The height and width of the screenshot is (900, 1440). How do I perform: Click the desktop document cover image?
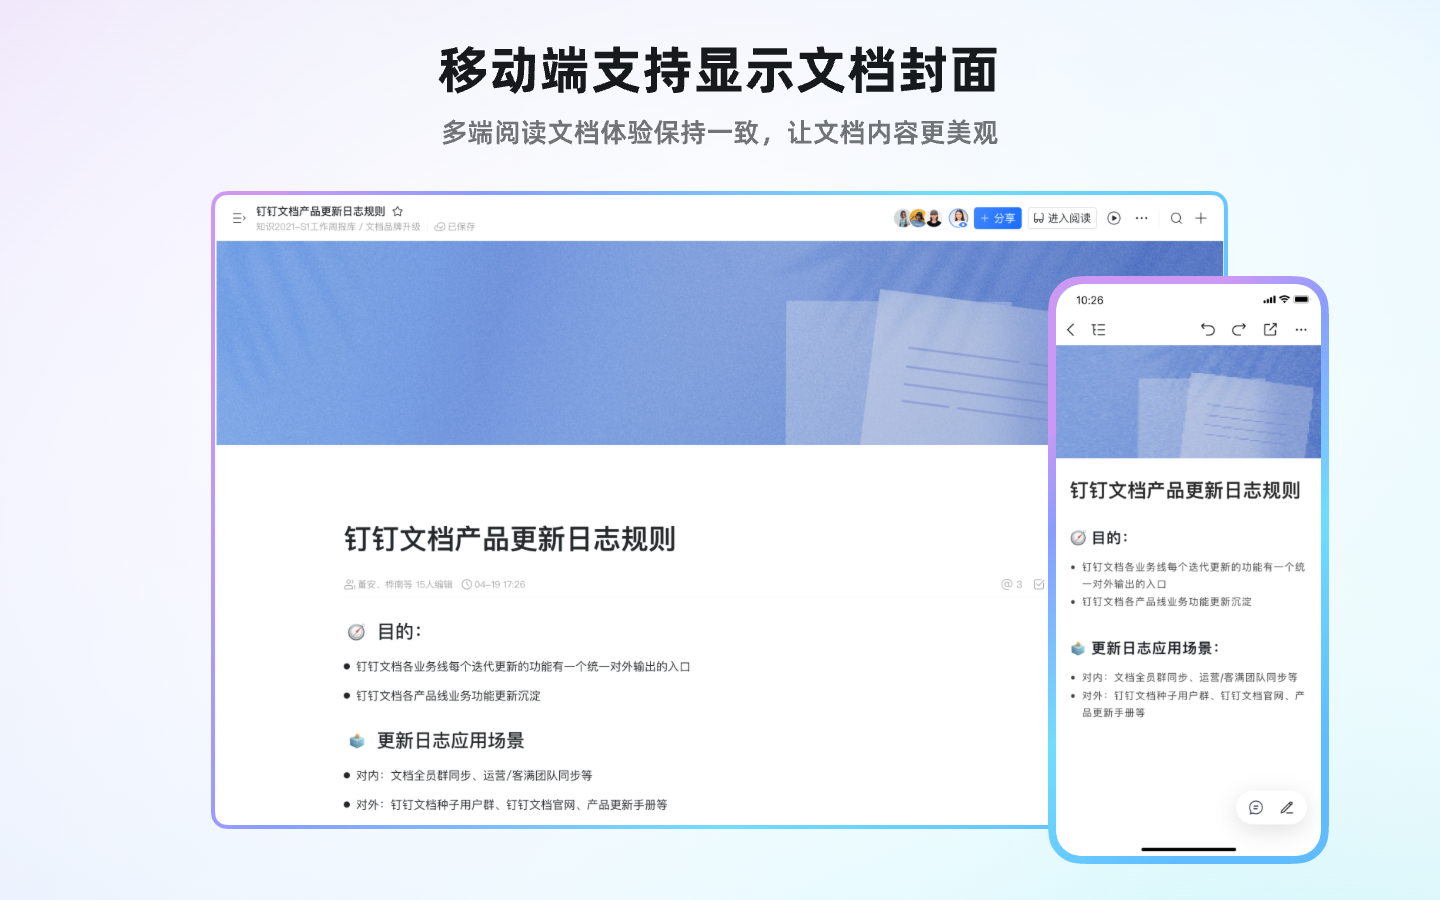click(x=632, y=343)
